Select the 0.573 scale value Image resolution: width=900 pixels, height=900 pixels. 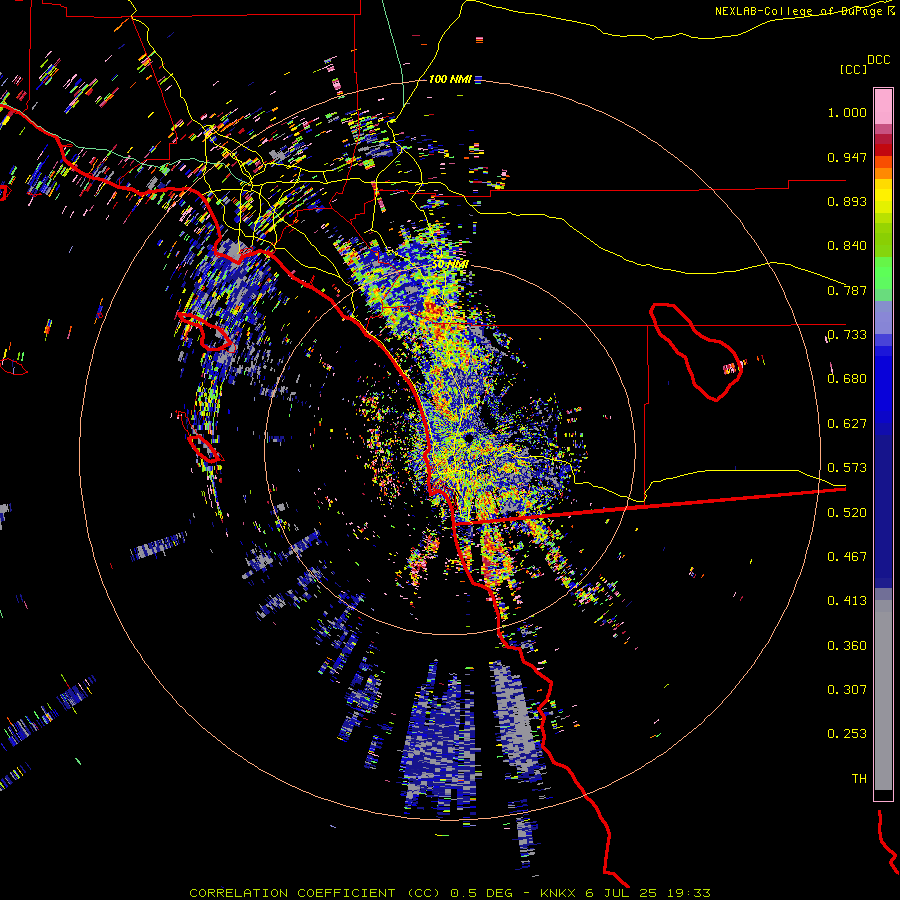(x=847, y=468)
